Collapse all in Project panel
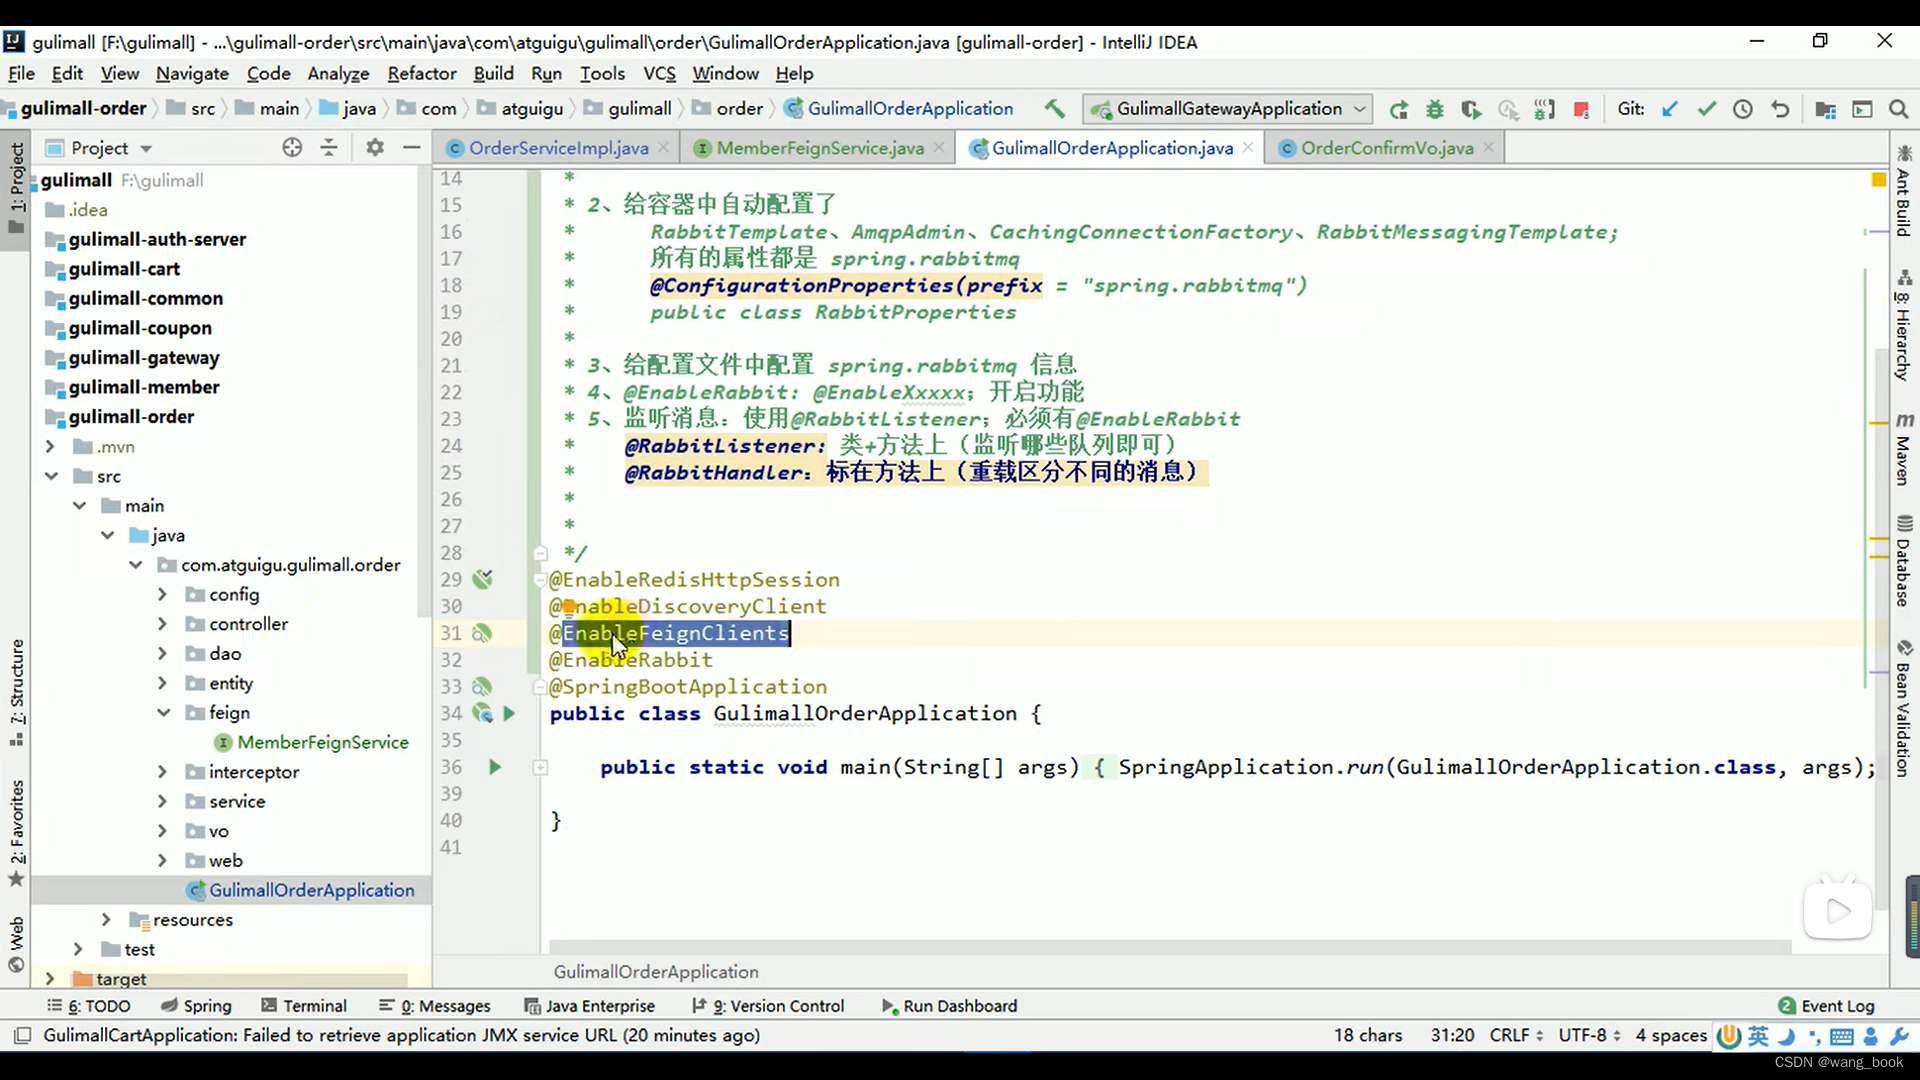 click(328, 148)
